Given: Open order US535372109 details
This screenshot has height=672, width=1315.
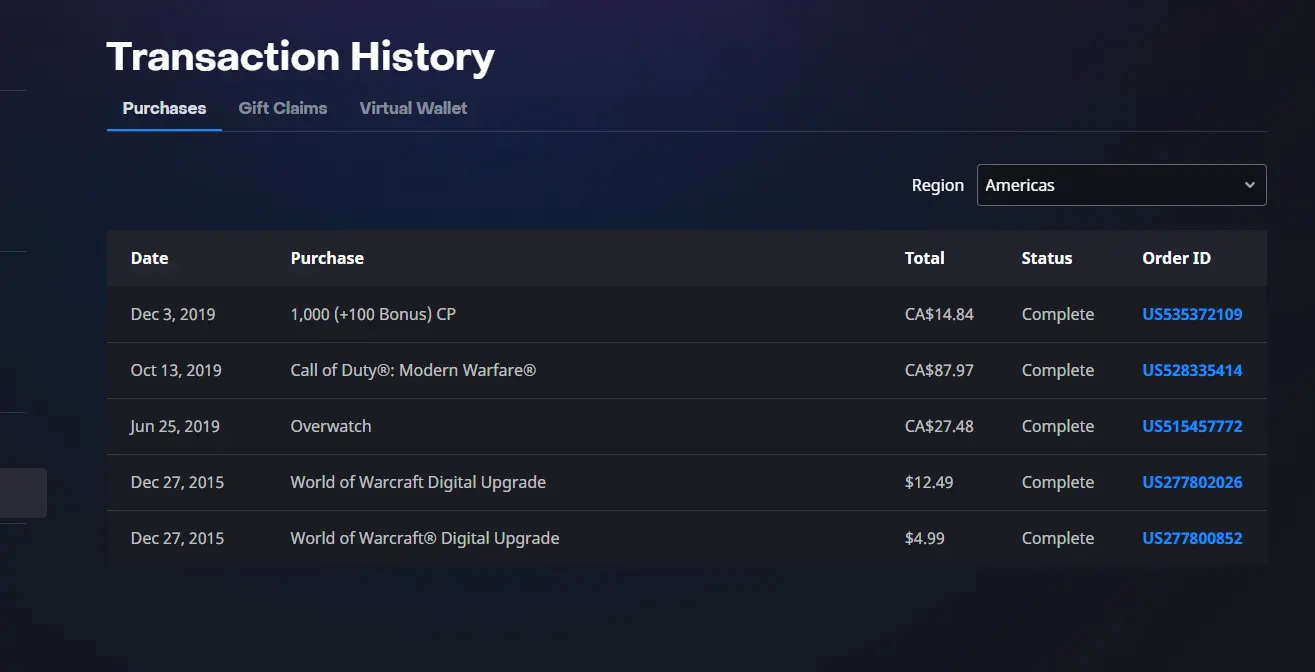Looking at the screenshot, I should click(1192, 314).
